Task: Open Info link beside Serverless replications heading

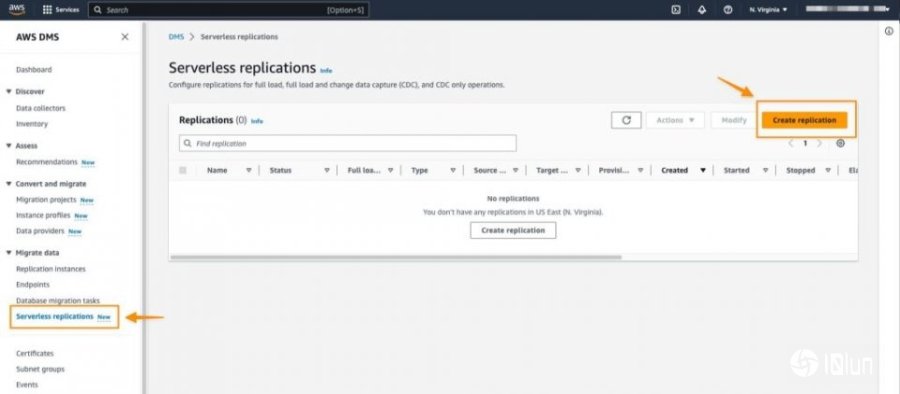Action: pos(326,71)
